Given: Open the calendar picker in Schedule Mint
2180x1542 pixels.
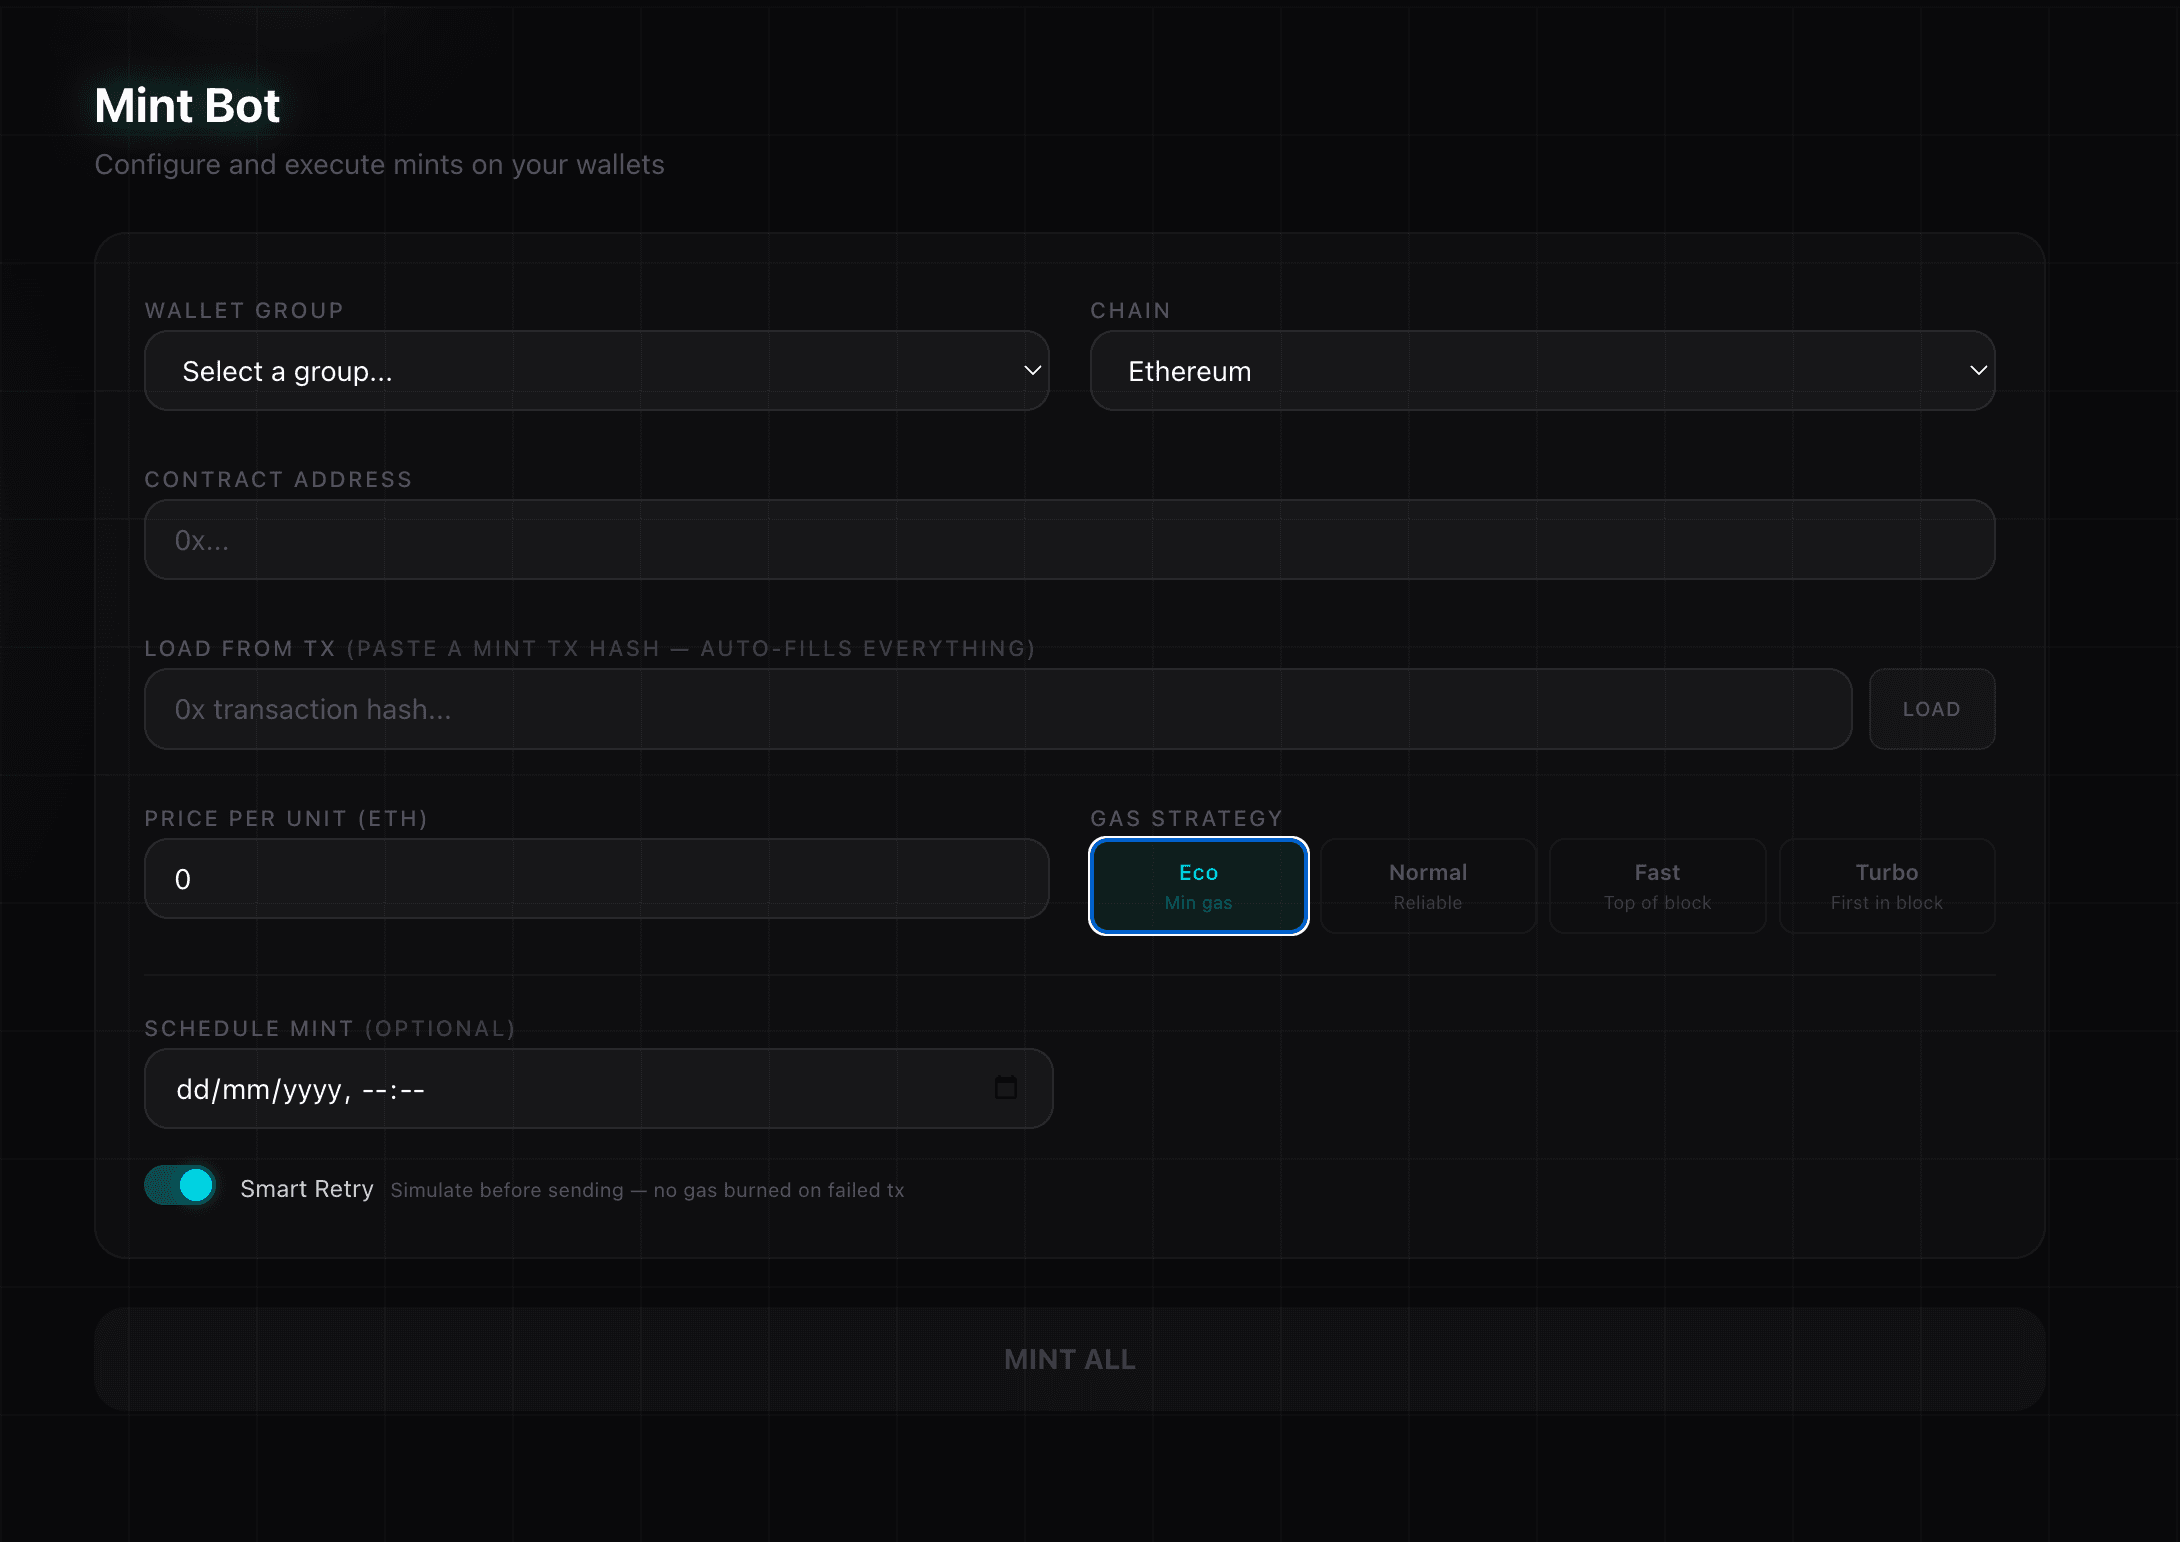Looking at the screenshot, I should (1006, 1088).
